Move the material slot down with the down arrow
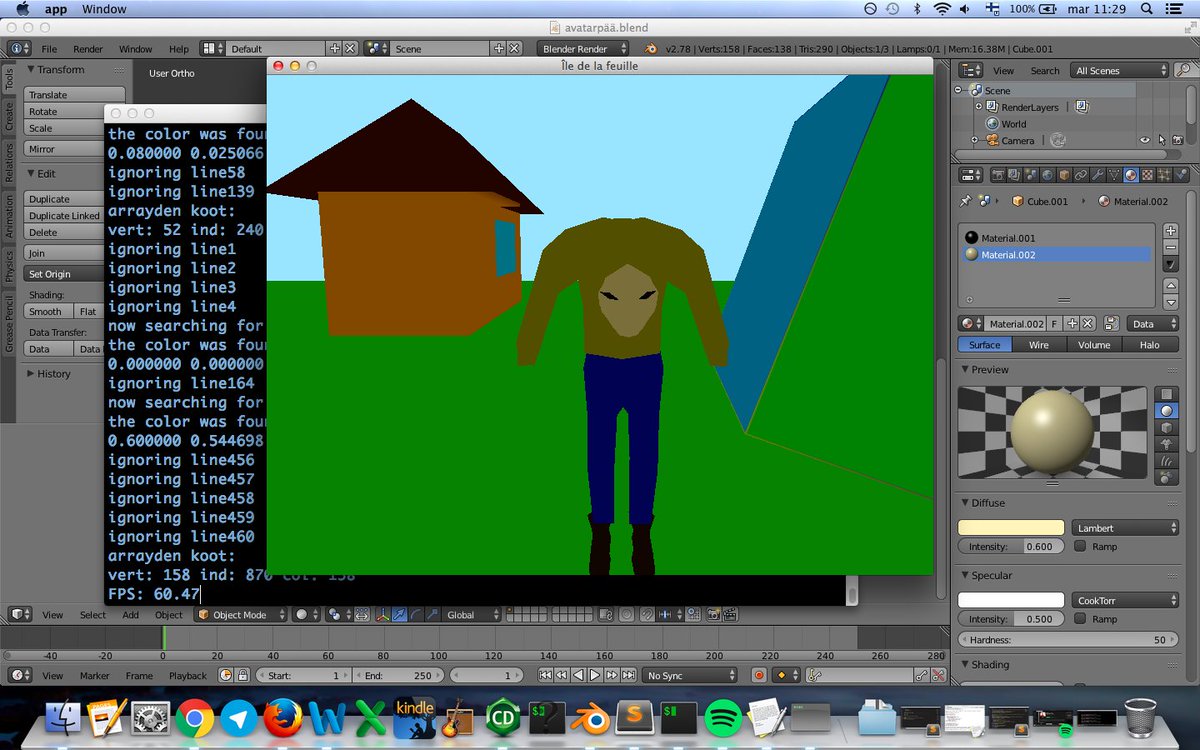 [x=1171, y=302]
